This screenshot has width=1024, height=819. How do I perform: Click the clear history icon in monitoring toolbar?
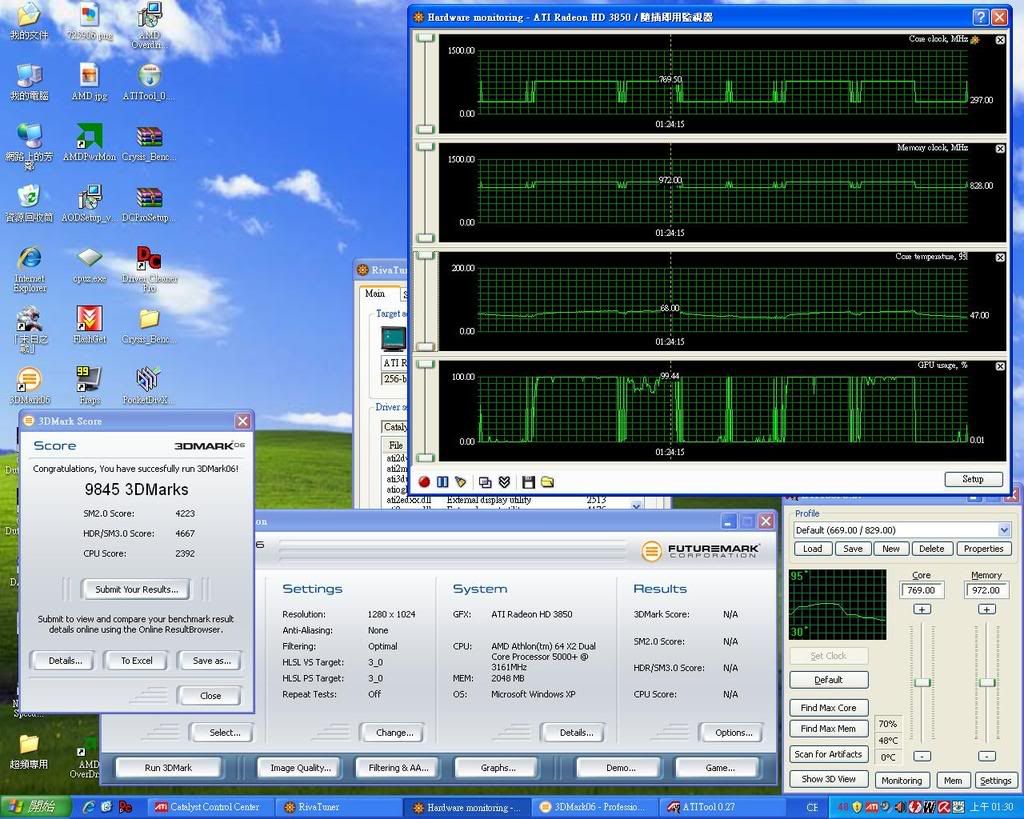461,482
